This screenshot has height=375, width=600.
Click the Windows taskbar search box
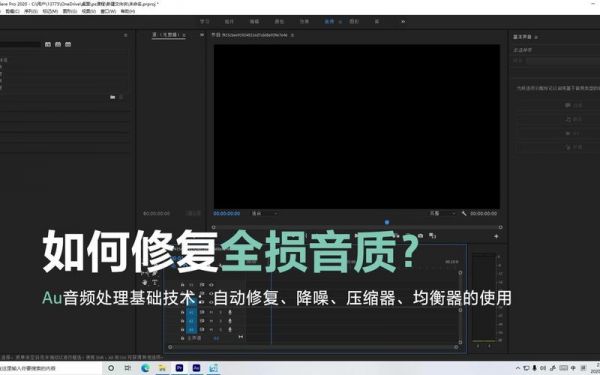coord(51,368)
